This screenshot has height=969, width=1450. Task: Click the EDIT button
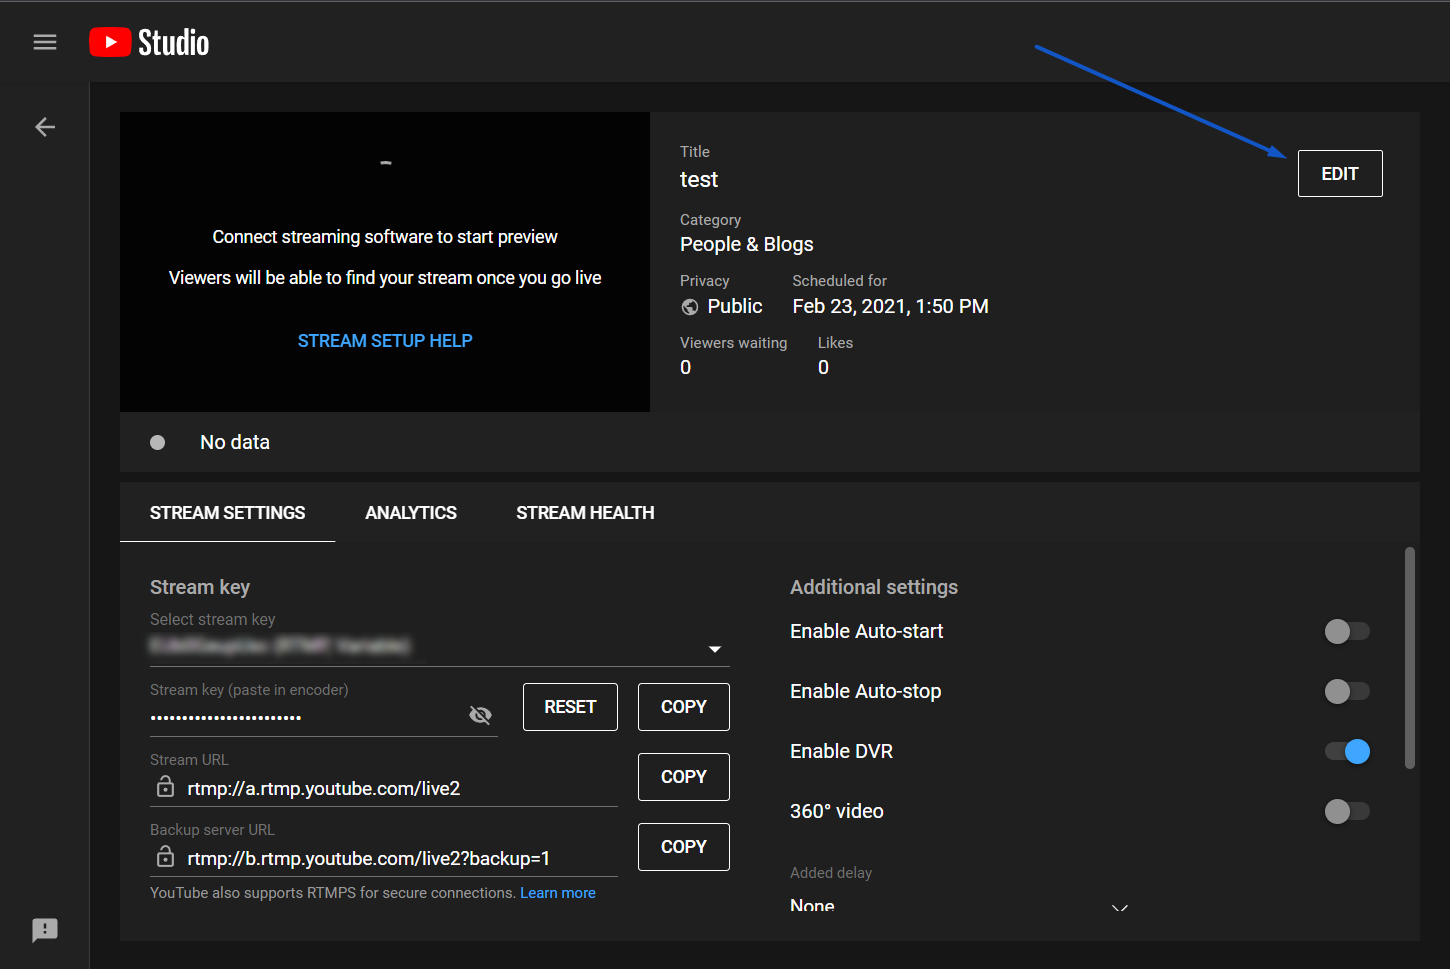pos(1339,174)
